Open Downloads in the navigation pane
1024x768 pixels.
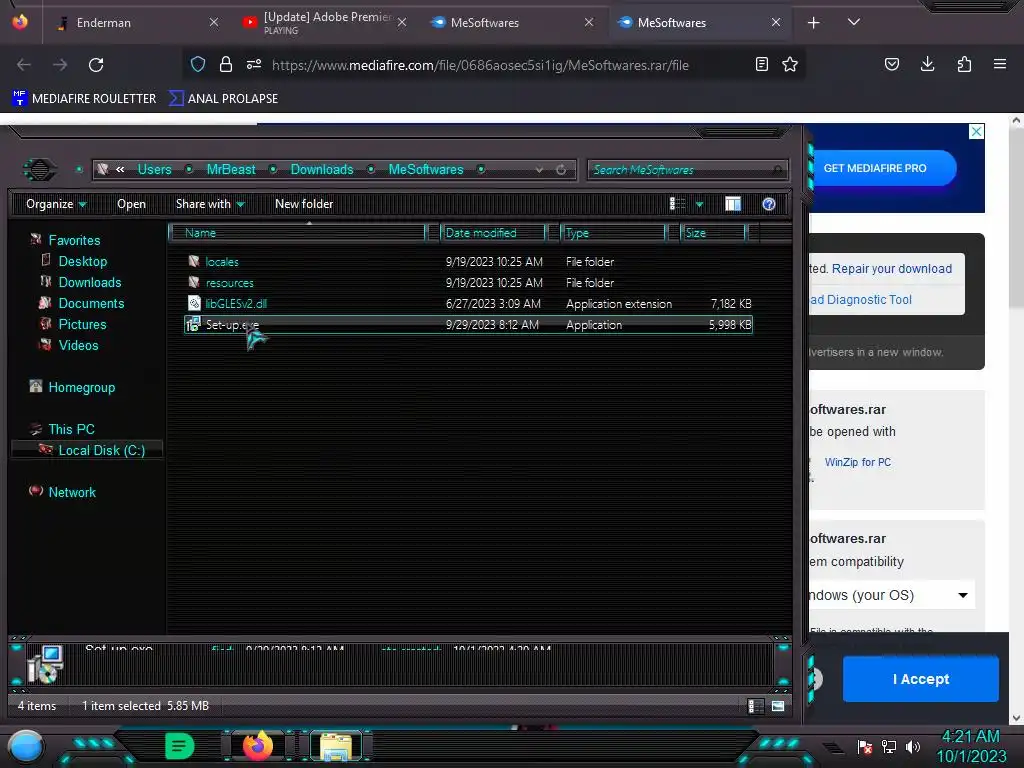point(89,282)
